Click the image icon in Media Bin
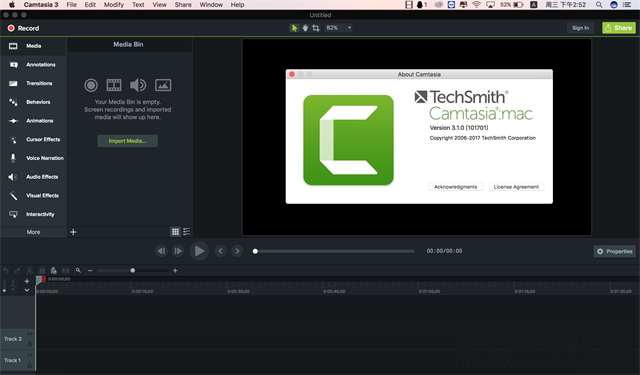 [163, 85]
